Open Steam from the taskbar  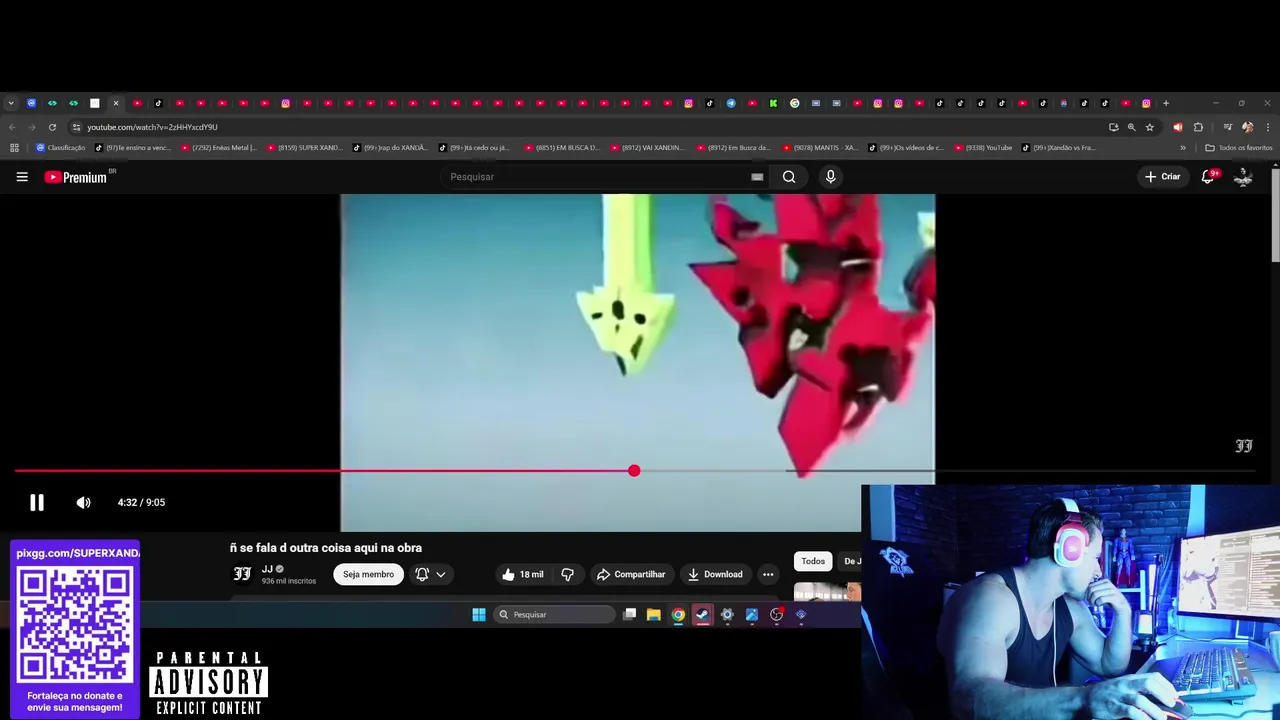pyautogui.click(x=703, y=615)
